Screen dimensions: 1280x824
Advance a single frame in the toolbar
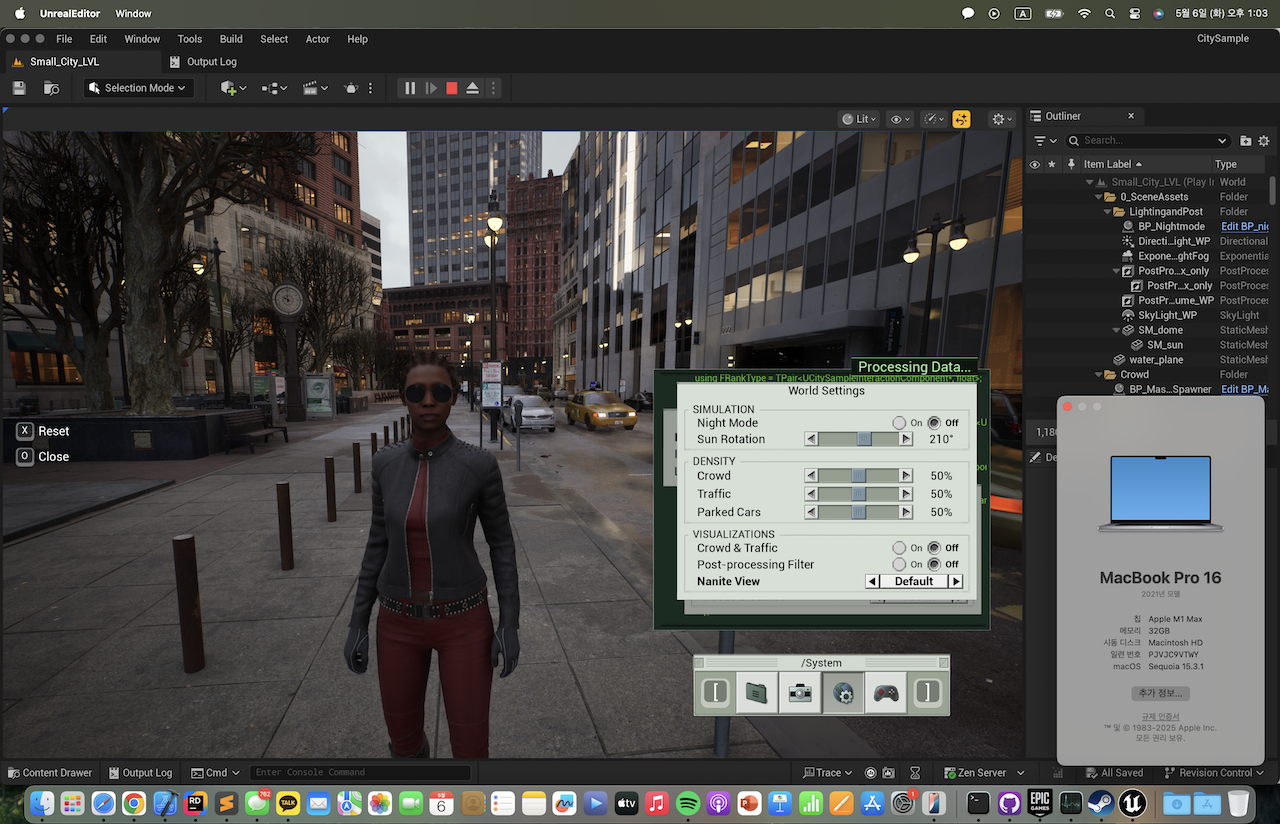pos(431,88)
